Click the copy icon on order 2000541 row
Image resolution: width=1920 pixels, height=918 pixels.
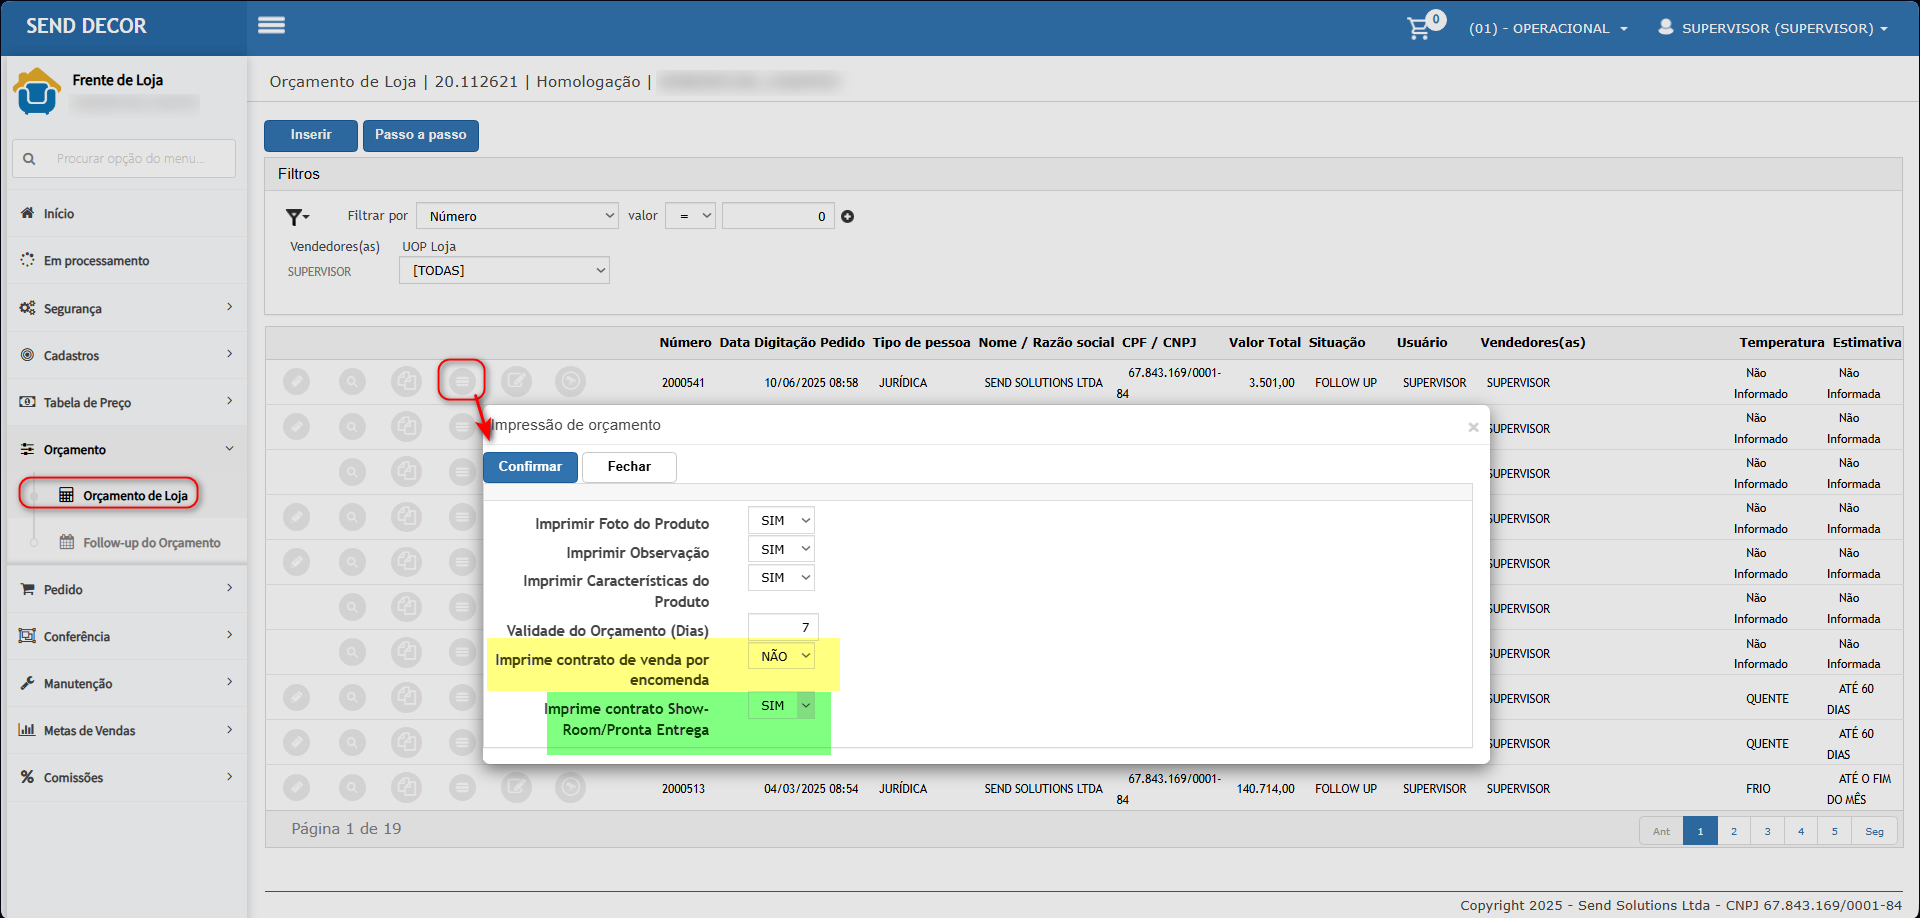[x=406, y=381]
